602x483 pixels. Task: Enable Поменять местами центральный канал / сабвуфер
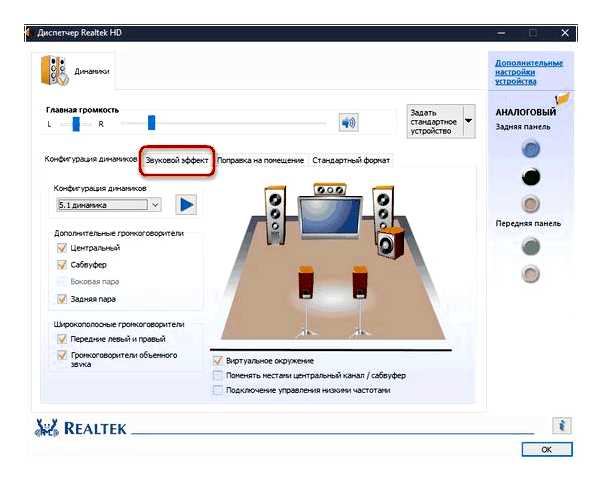click(x=218, y=375)
